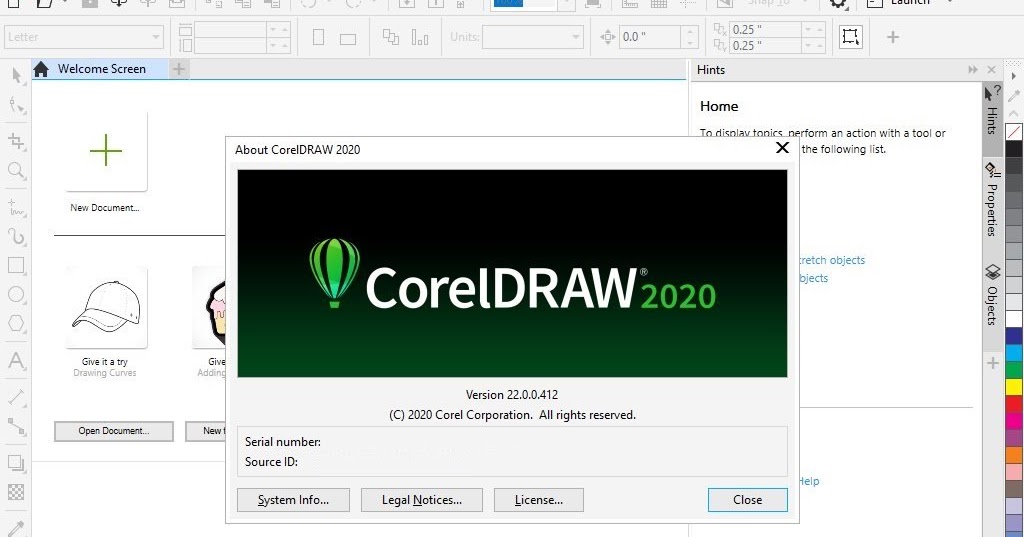Select the Transparency checkerboard tool
The width and height of the screenshot is (1024, 537).
point(16,492)
